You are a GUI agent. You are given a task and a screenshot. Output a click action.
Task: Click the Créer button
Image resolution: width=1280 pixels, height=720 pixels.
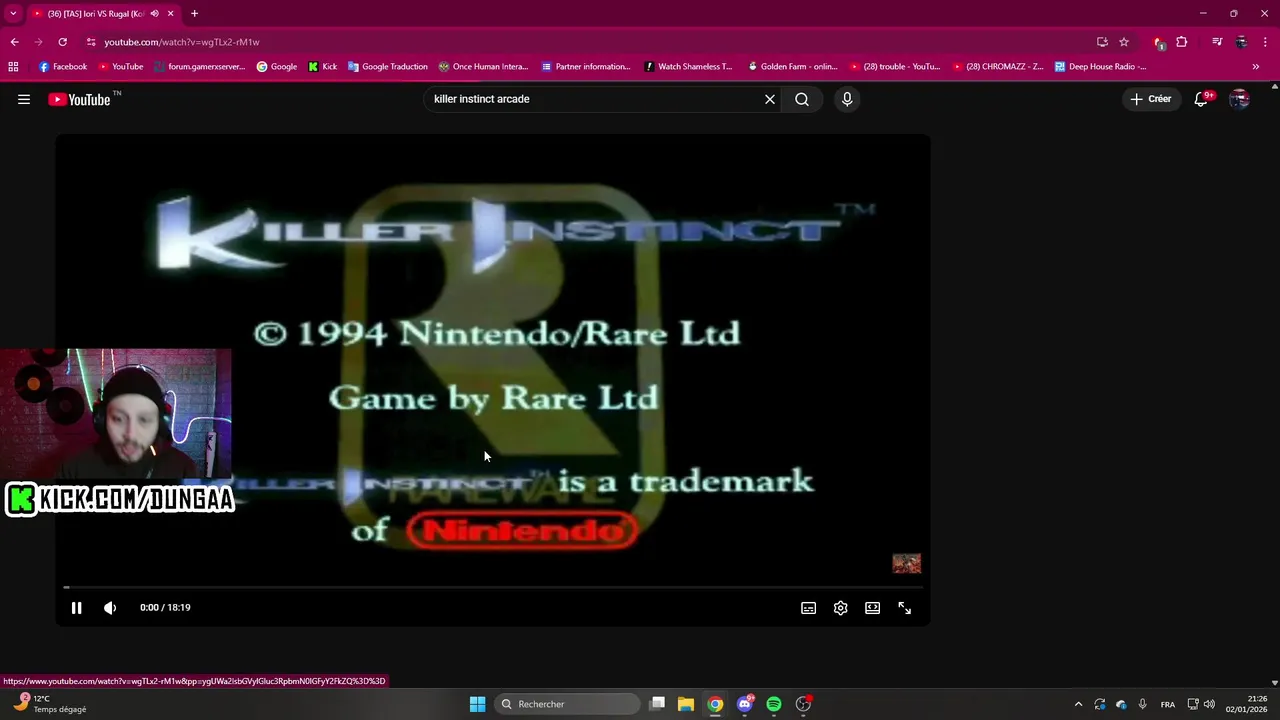click(1150, 99)
